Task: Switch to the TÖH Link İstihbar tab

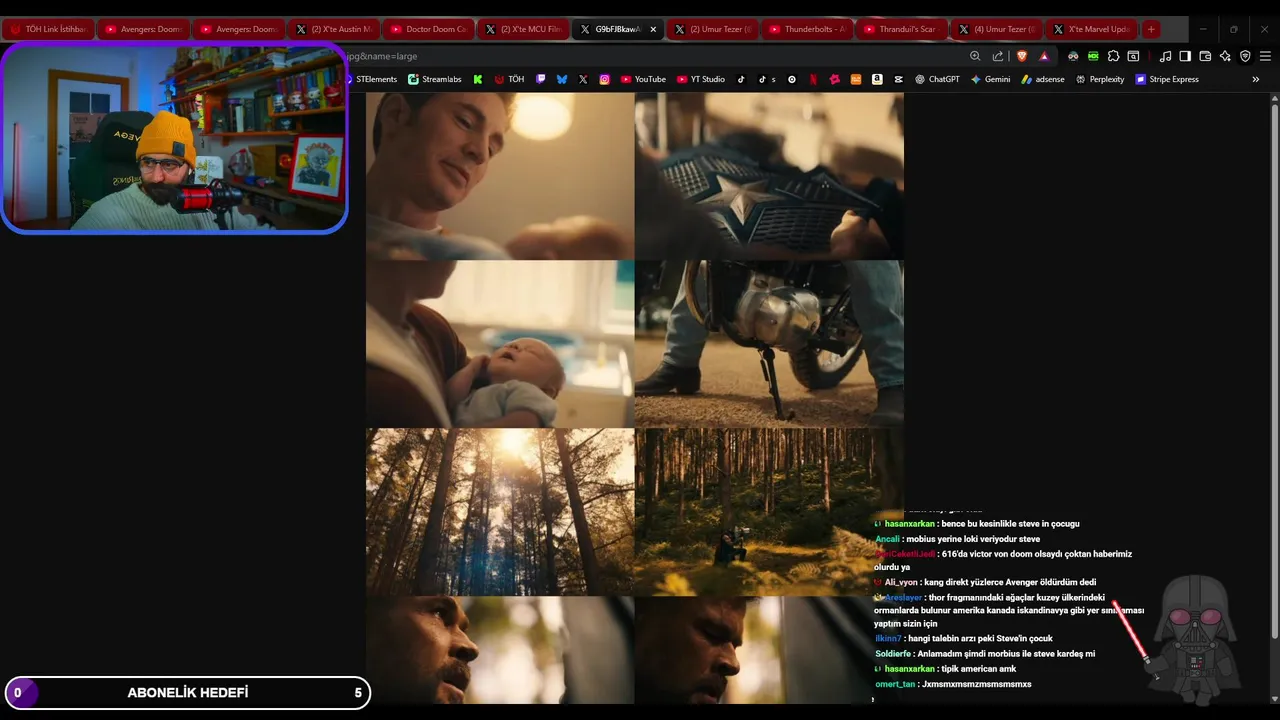Action: [48, 29]
